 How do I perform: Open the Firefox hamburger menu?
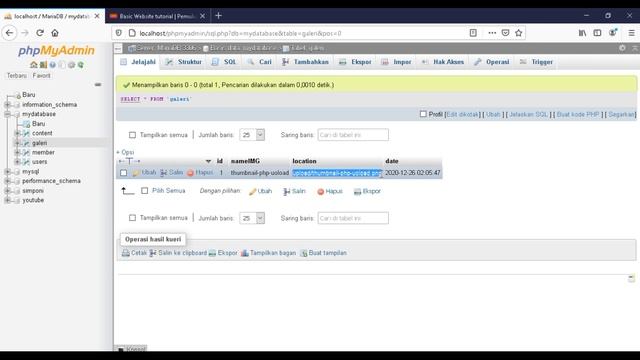coord(631,33)
